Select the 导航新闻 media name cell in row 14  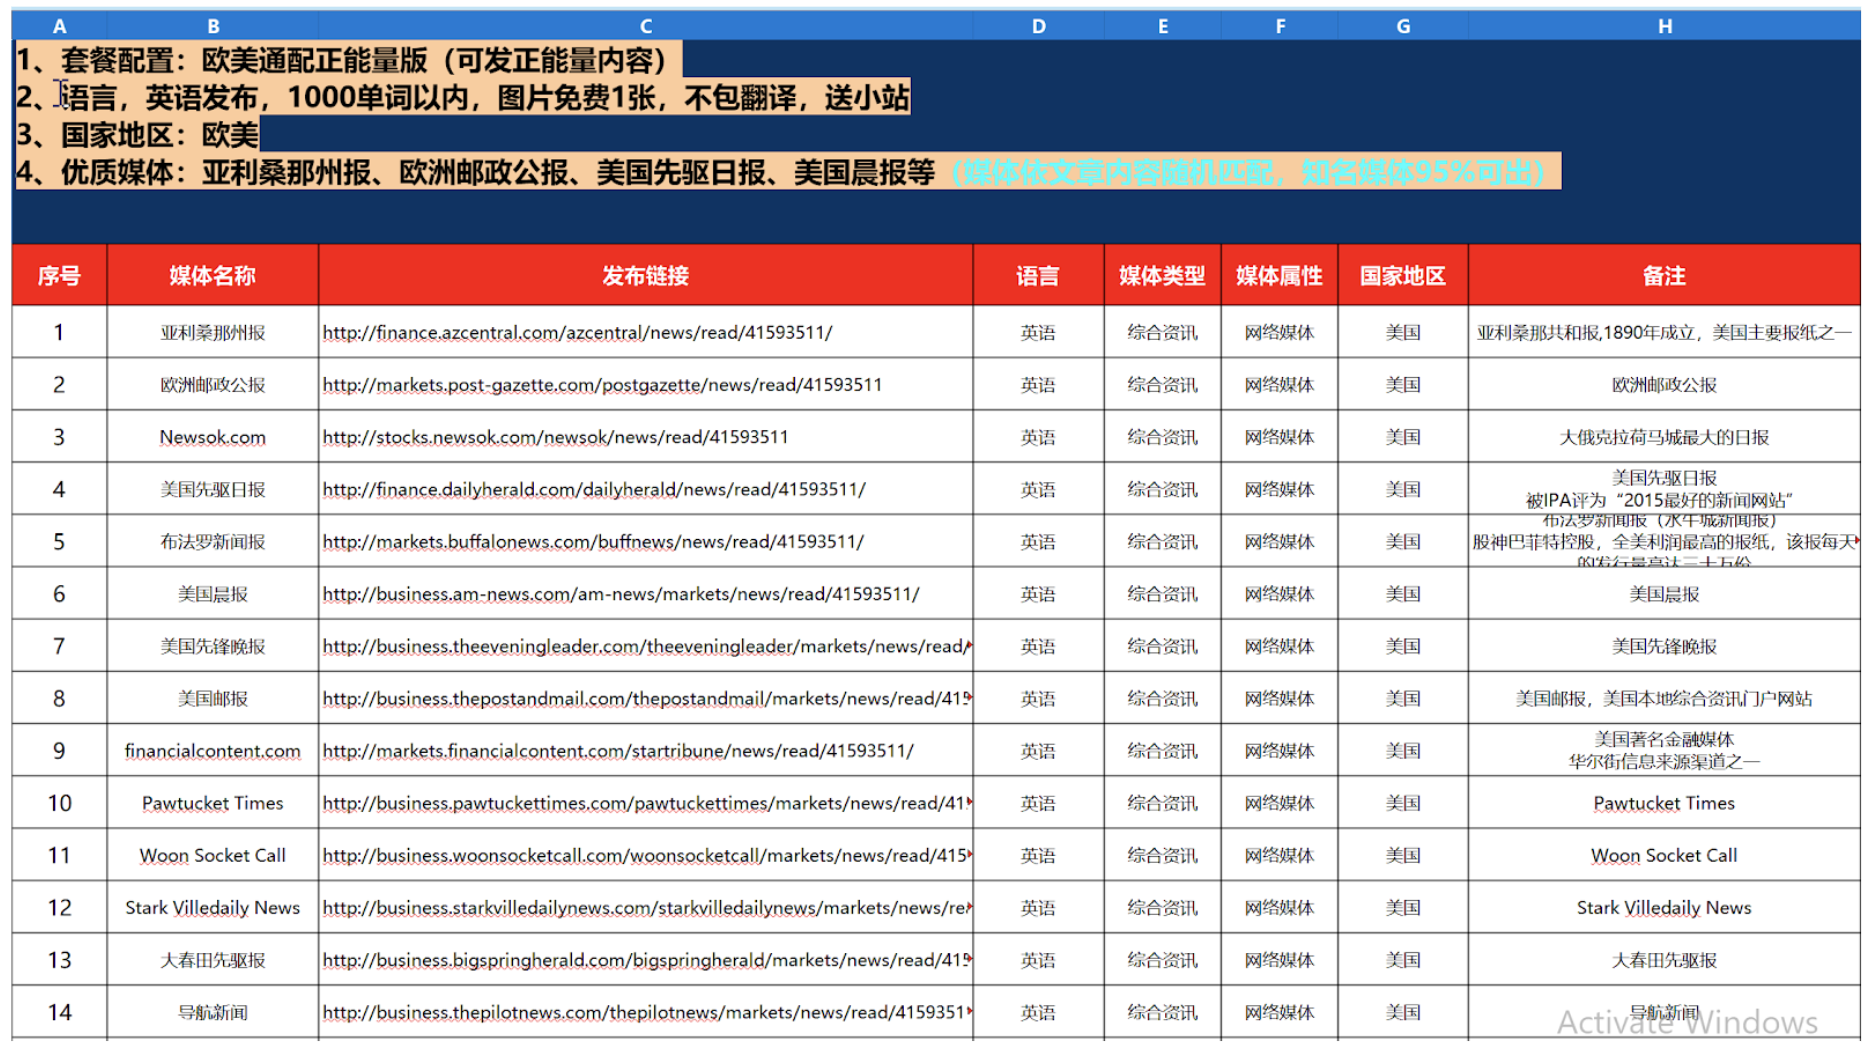(x=213, y=1012)
